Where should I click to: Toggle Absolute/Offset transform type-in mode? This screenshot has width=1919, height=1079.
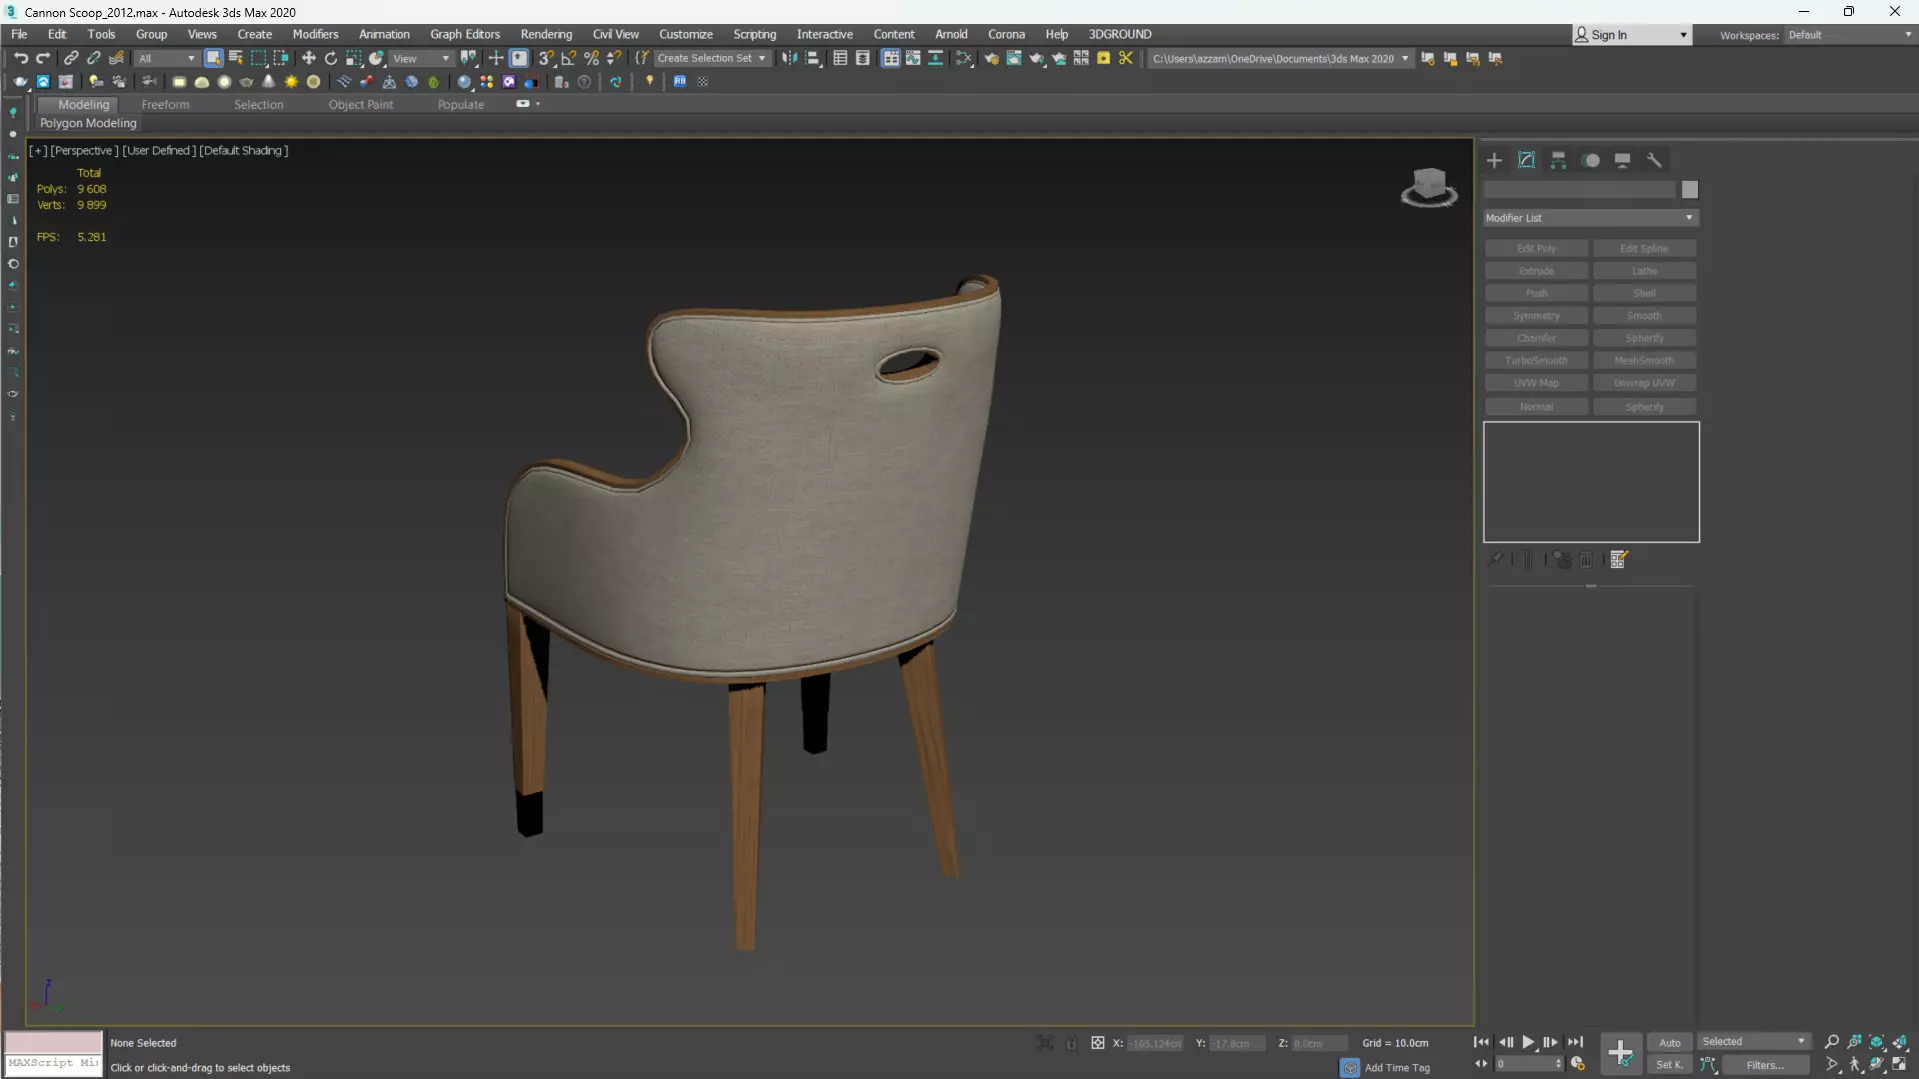click(1098, 1043)
